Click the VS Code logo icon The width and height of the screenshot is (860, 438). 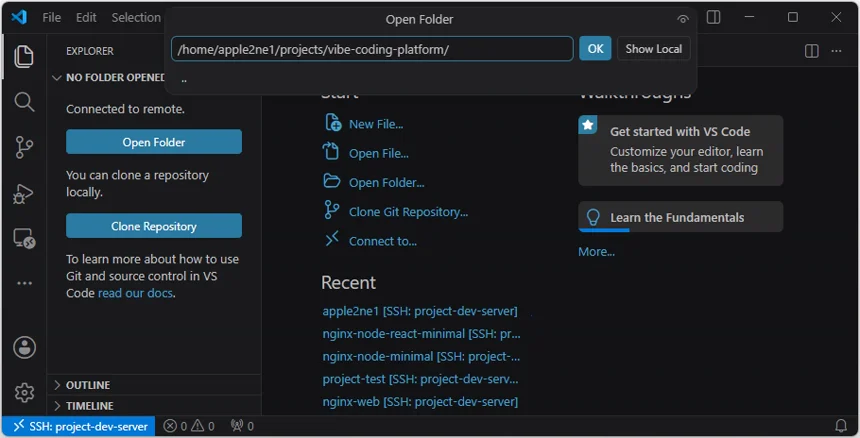point(19,17)
